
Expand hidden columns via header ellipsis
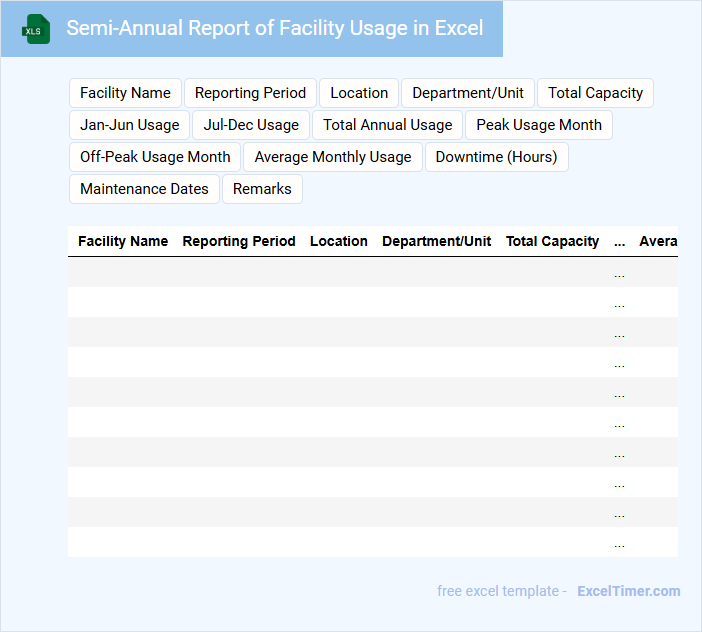pyautogui.click(x=619, y=242)
